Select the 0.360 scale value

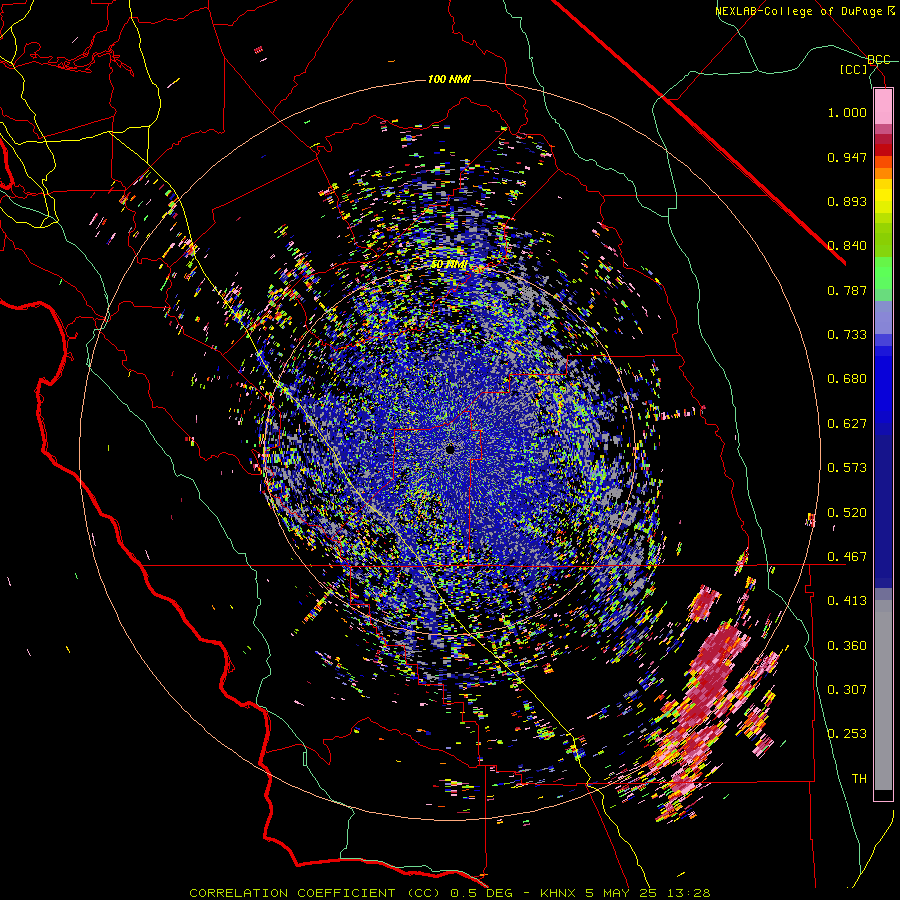(847, 646)
